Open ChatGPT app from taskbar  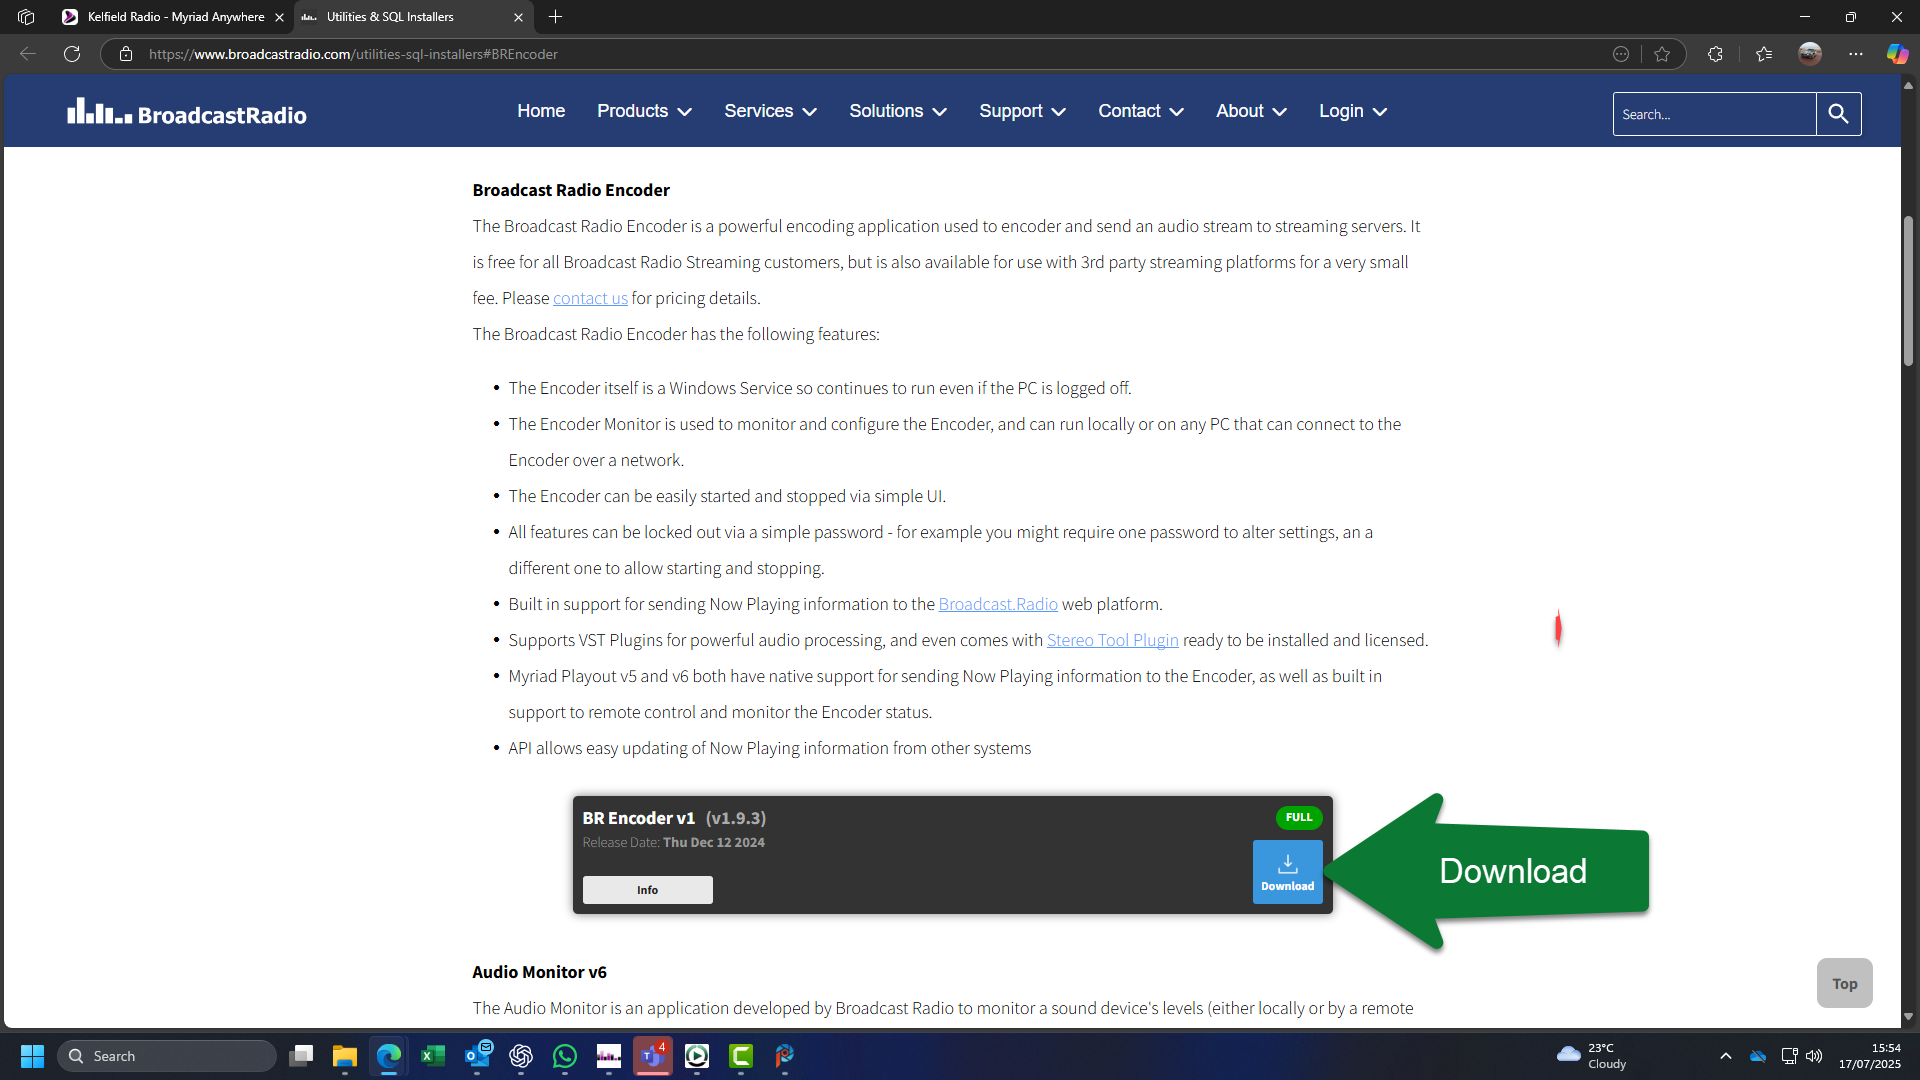[x=521, y=1056]
